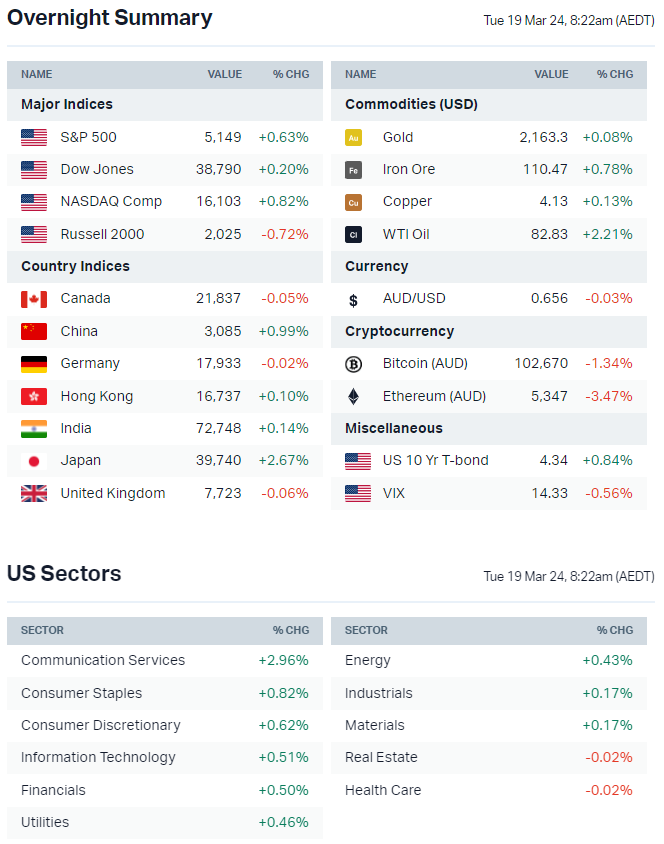Click the Bitcoin icon

click(x=353, y=364)
